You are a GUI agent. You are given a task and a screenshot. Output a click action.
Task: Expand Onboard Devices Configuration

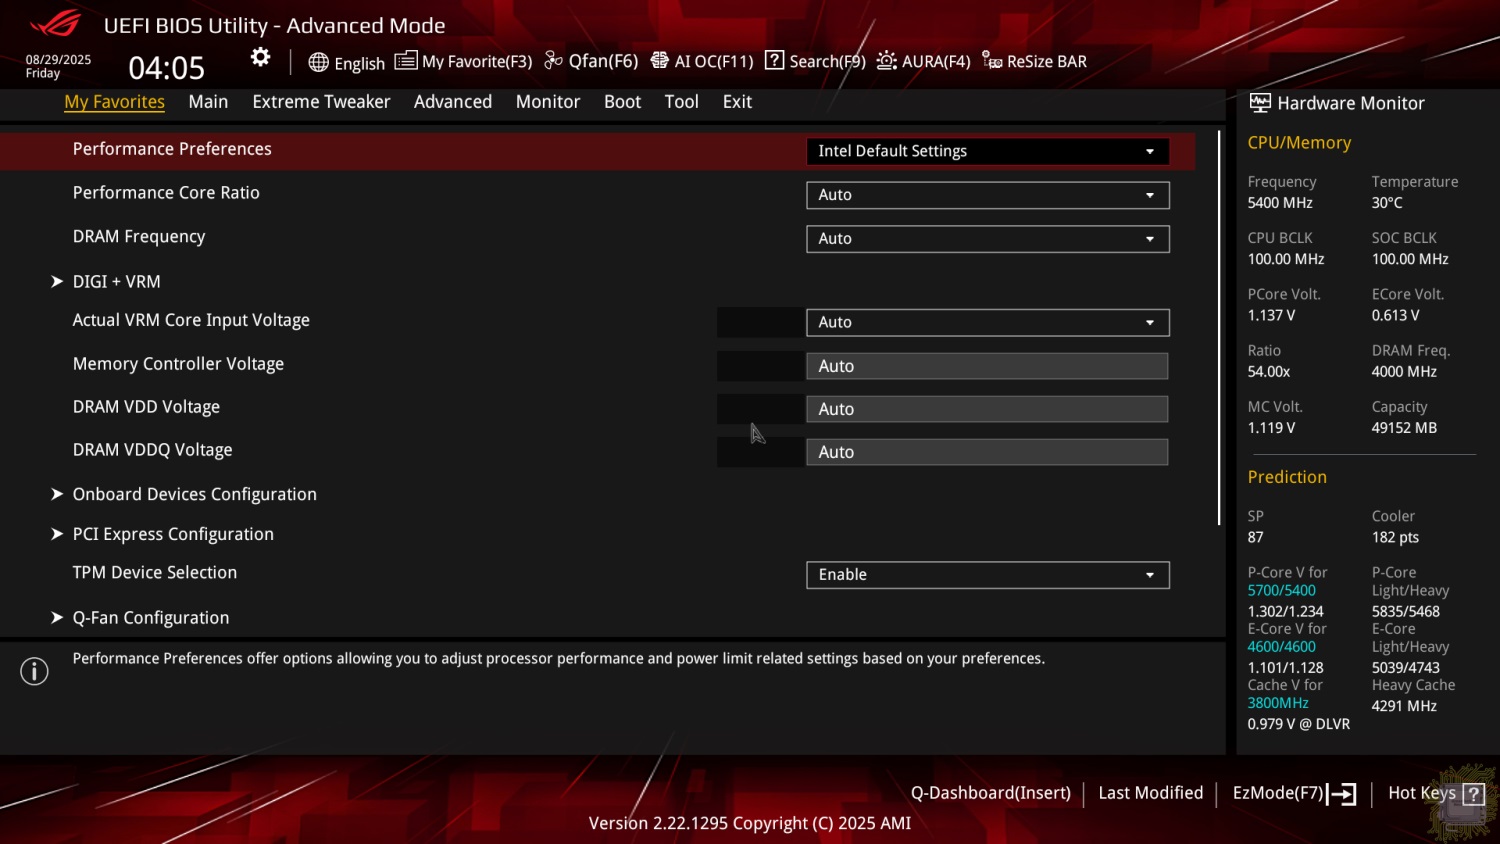(194, 494)
